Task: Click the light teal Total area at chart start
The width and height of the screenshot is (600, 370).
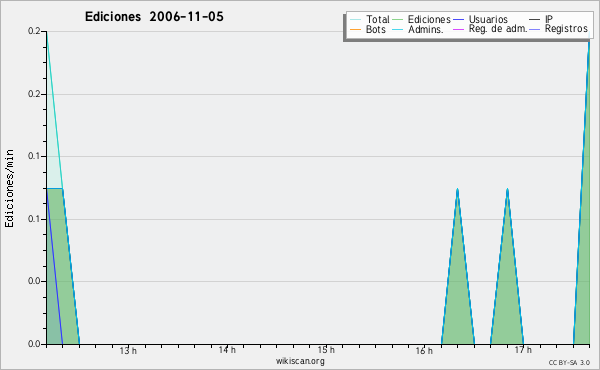Action: [51, 153]
